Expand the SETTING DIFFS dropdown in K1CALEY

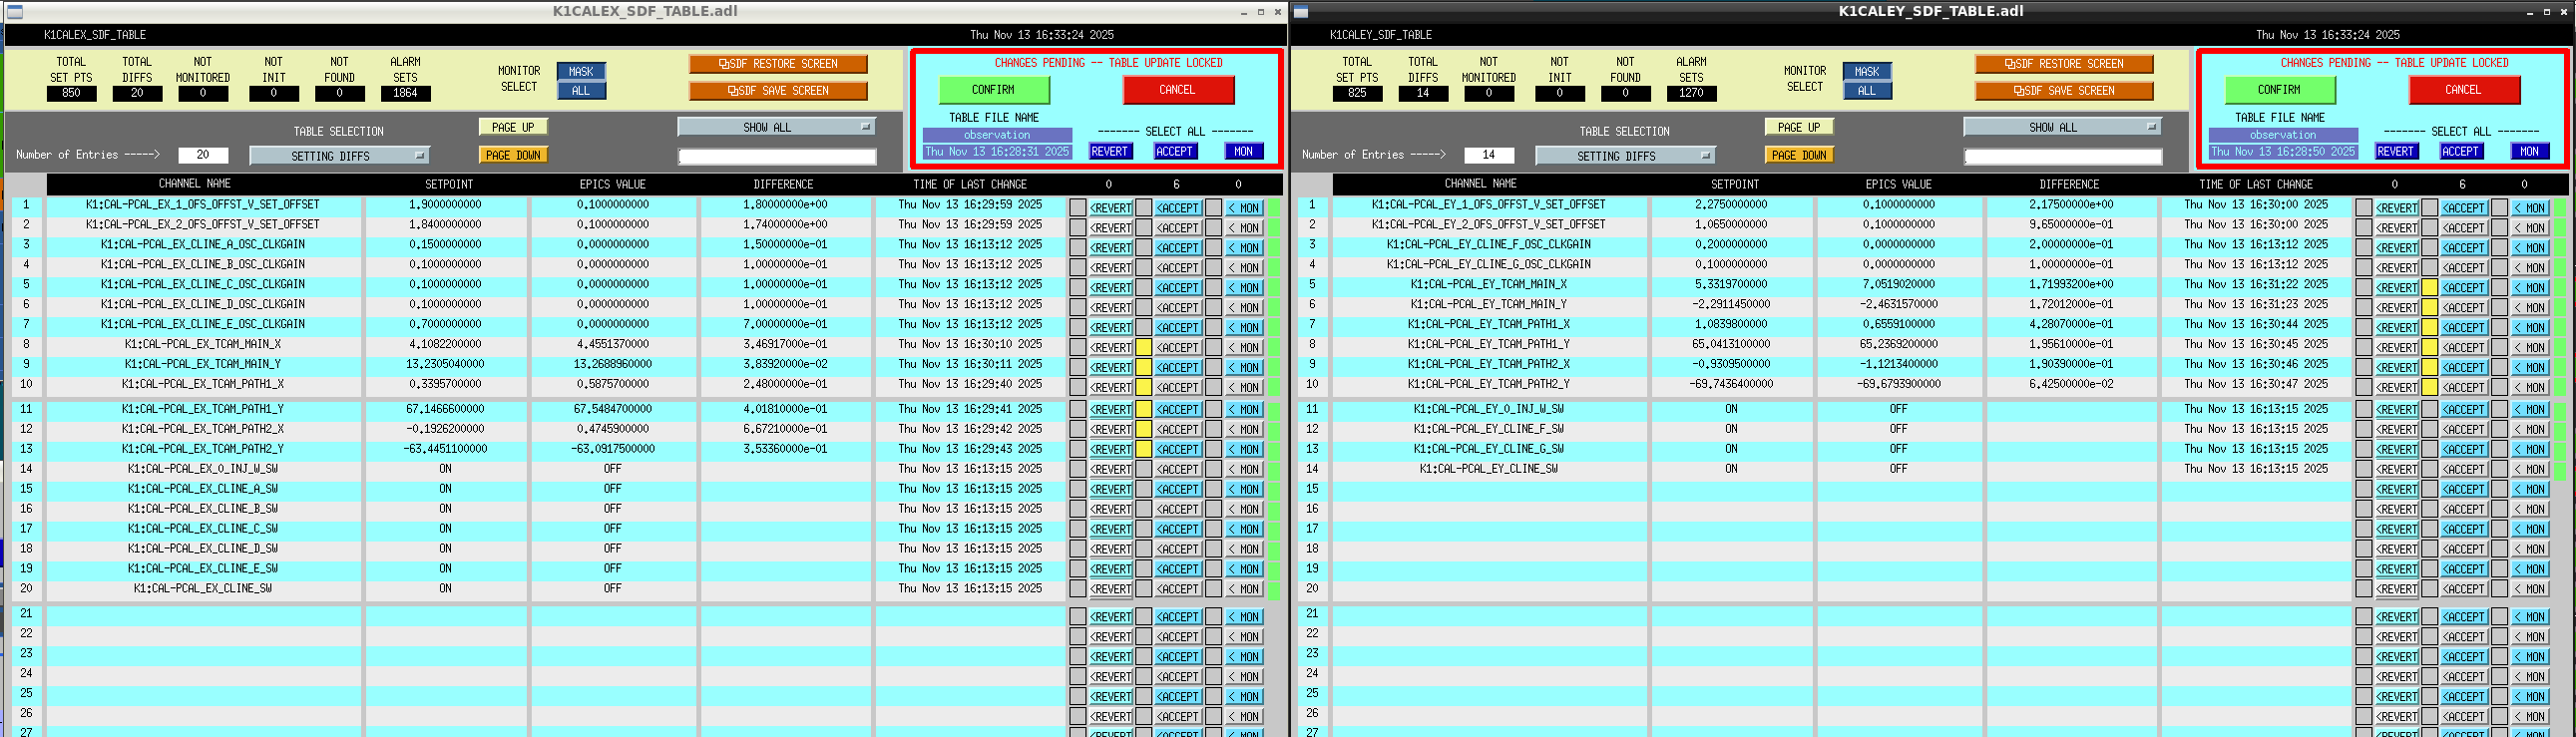point(1625,156)
